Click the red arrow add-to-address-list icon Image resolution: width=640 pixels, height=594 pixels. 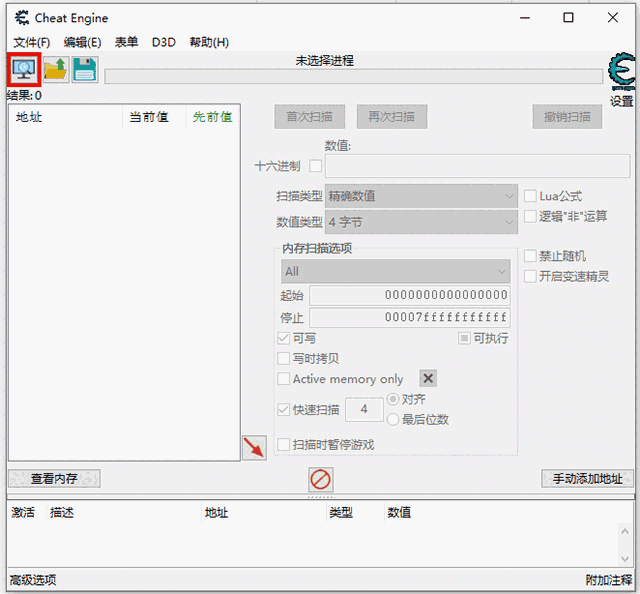click(254, 448)
